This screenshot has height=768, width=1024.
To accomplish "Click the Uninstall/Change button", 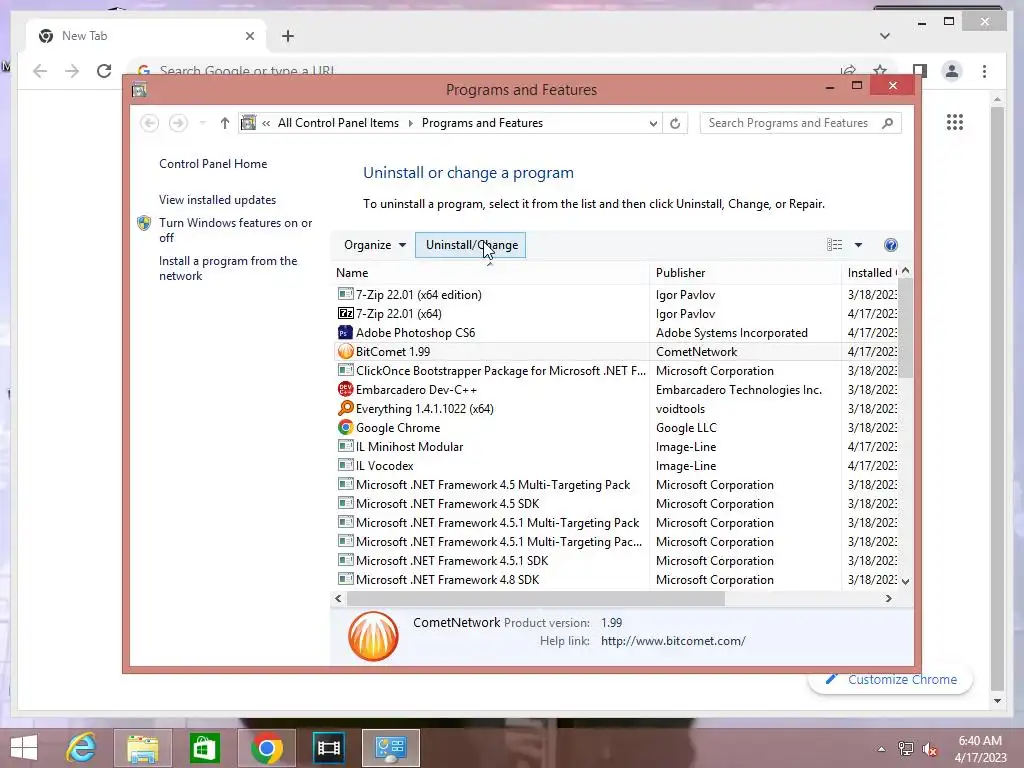I will click(x=470, y=245).
